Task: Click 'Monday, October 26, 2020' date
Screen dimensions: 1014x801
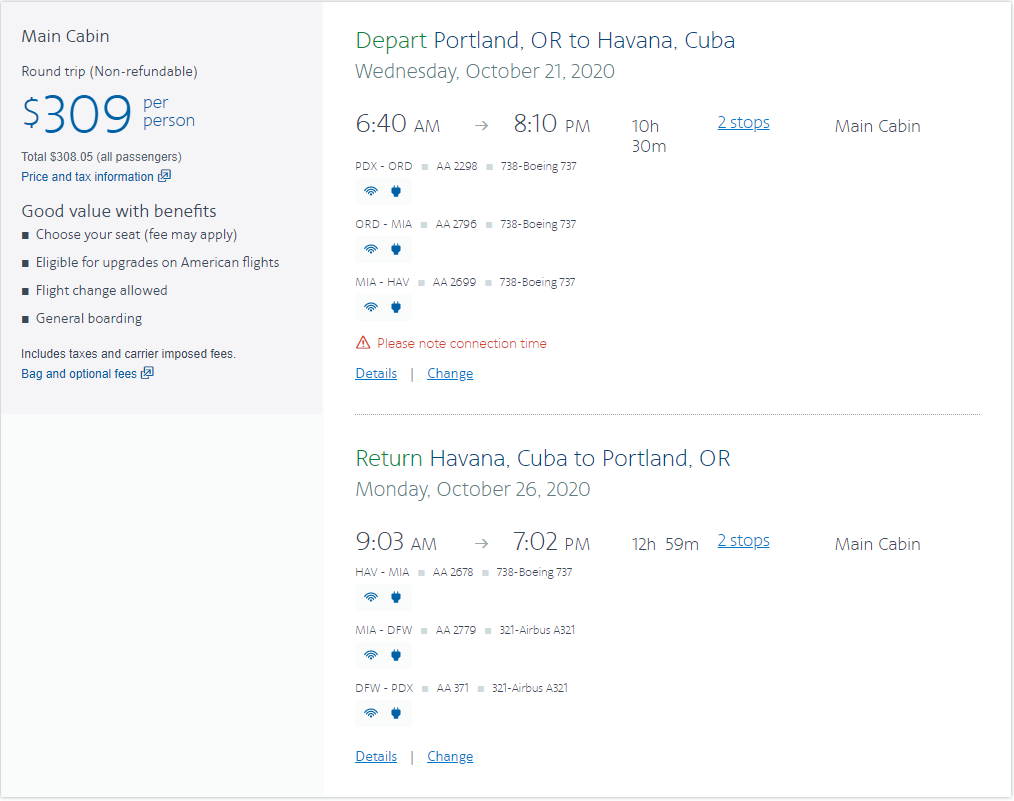Action: point(473,489)
